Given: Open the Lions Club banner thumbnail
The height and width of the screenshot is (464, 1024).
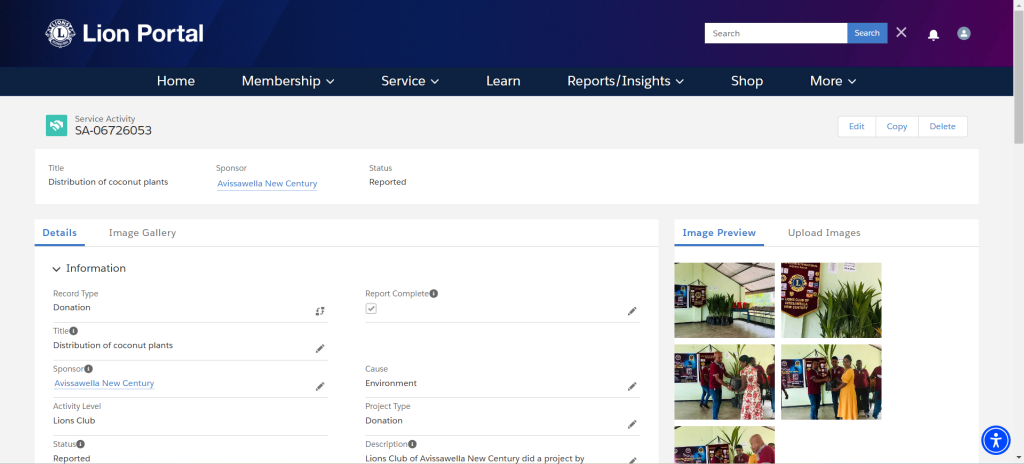Looking at the screenshot, I should (x=831, y=300).
